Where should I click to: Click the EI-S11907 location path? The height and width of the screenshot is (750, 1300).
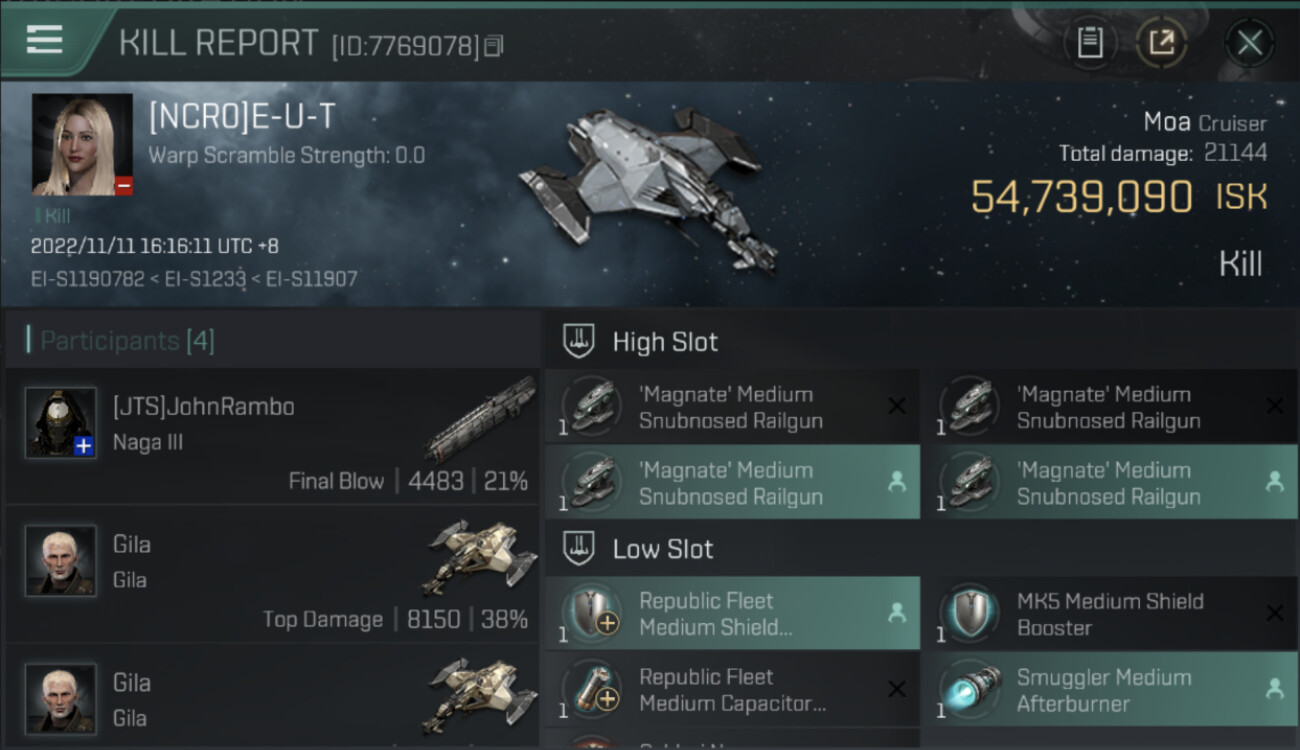click(313, 279)
